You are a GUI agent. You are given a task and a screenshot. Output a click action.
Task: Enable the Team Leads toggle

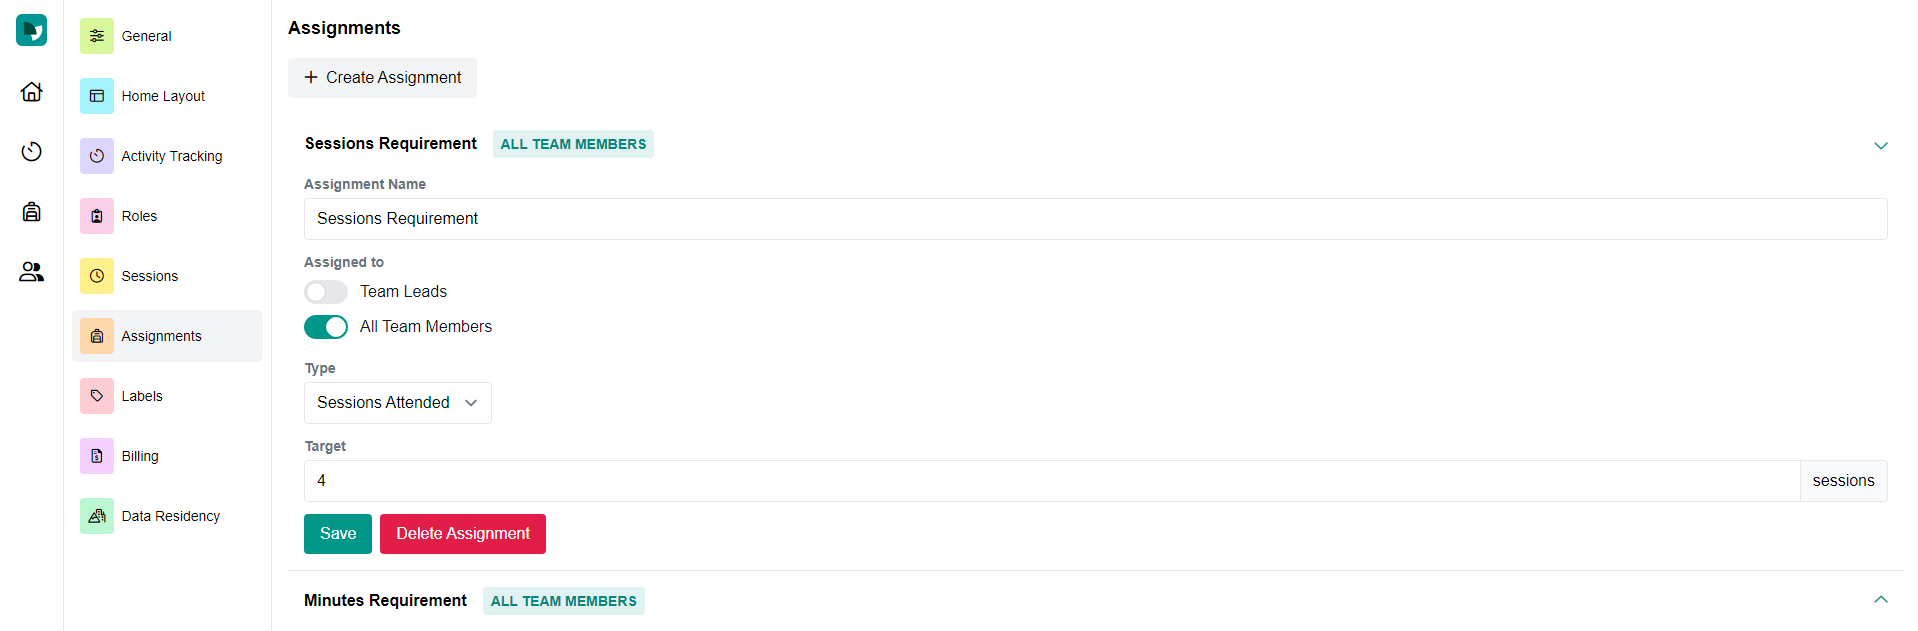(326, 292)
